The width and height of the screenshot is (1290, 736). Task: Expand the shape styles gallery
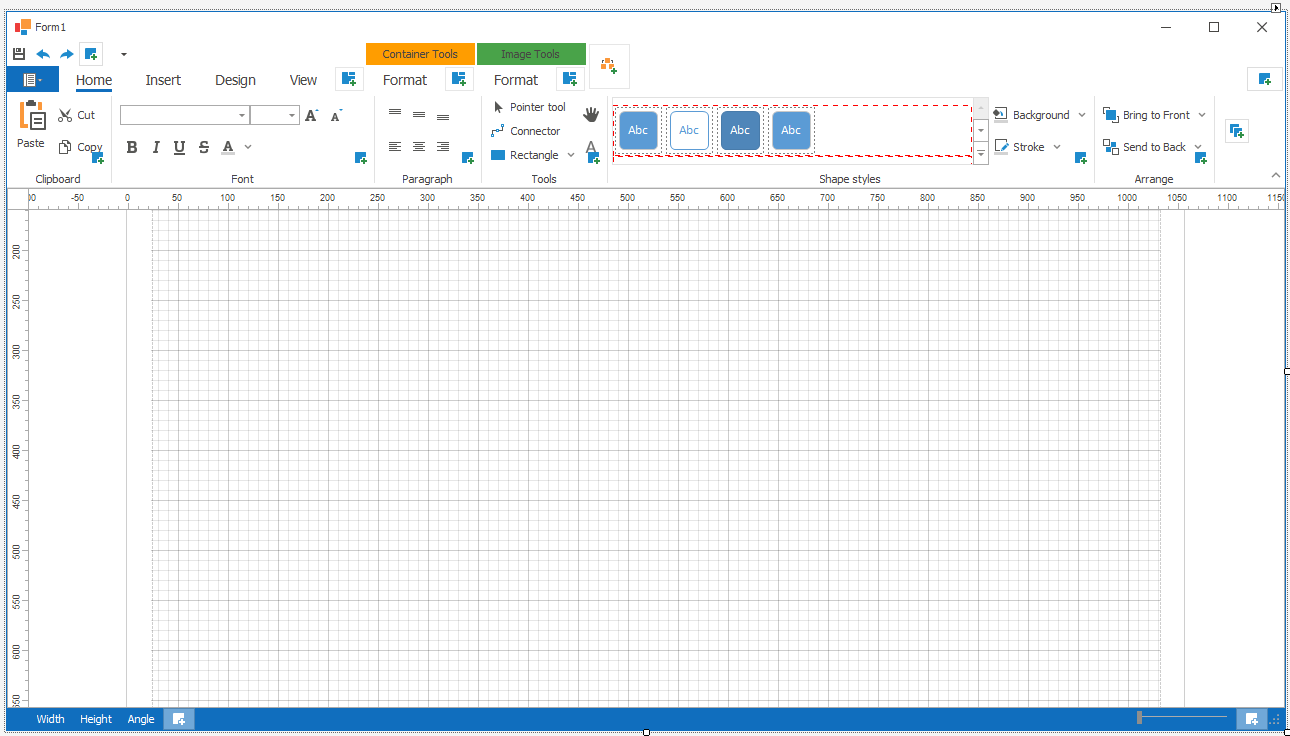981,152
